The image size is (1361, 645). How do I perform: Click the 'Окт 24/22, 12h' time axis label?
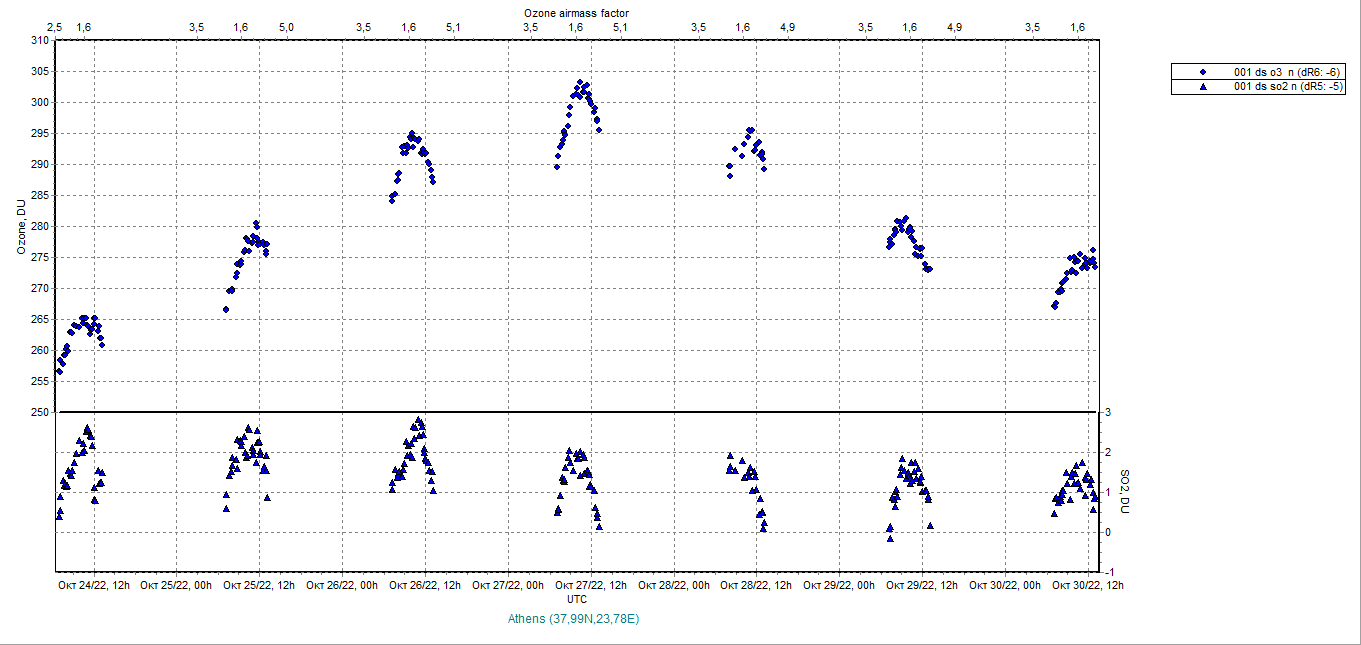click(x=93, y=585)
